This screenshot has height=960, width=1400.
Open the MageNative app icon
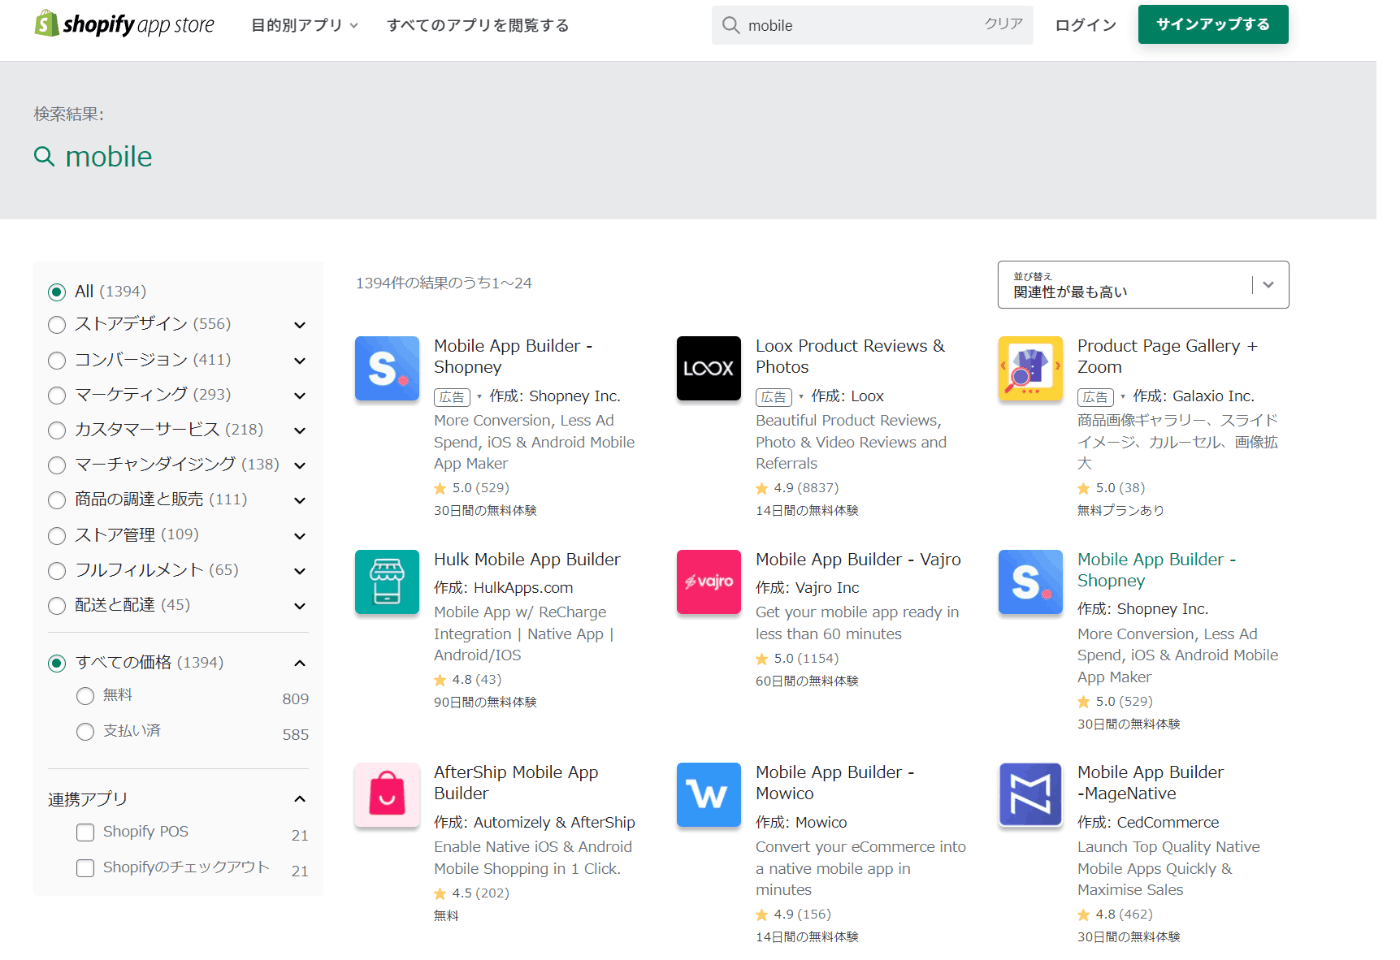pos(1030,795)
